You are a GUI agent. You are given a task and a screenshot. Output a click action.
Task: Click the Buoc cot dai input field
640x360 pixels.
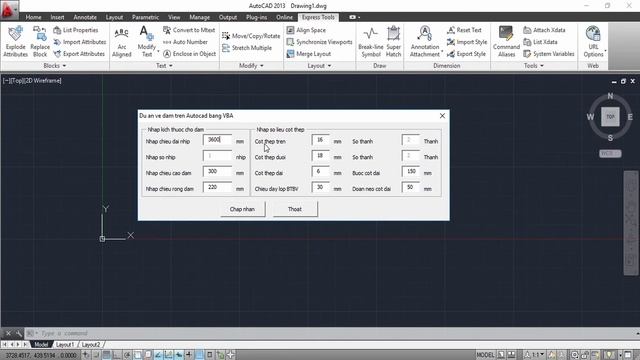click(411, 172)
